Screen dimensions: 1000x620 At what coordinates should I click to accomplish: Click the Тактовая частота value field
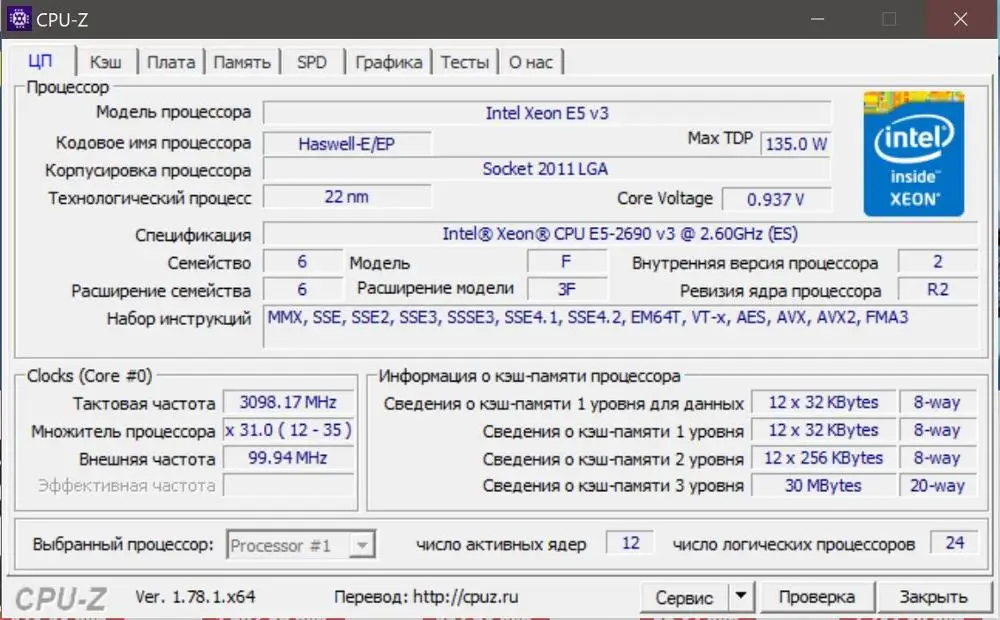pyautogui.click(x=288, y=403)
